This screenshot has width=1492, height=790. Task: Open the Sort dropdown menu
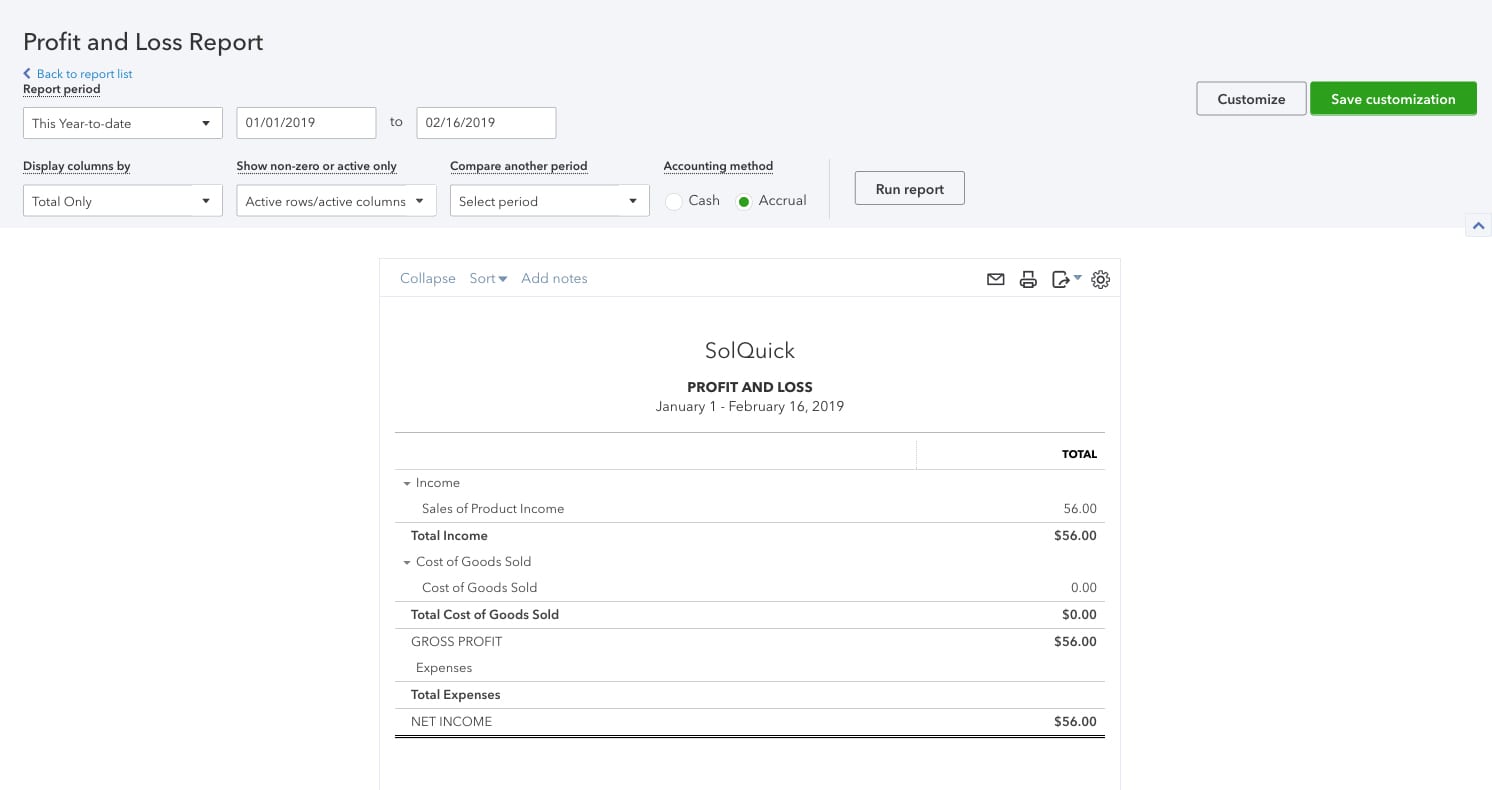(x=488, y=279)
